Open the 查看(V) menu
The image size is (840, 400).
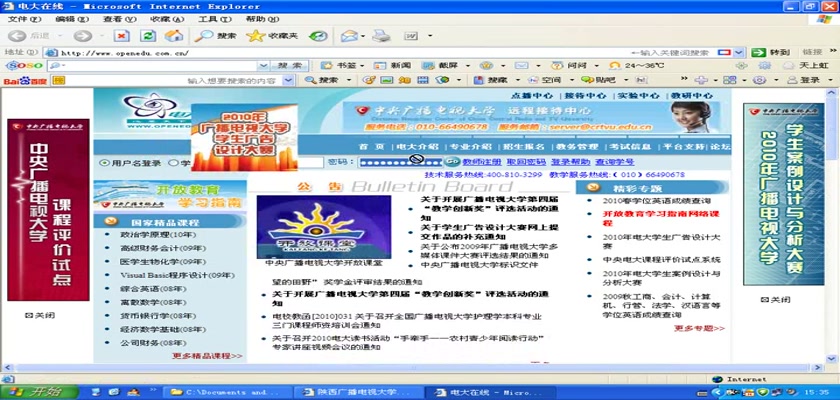click(x=119, y=19)
